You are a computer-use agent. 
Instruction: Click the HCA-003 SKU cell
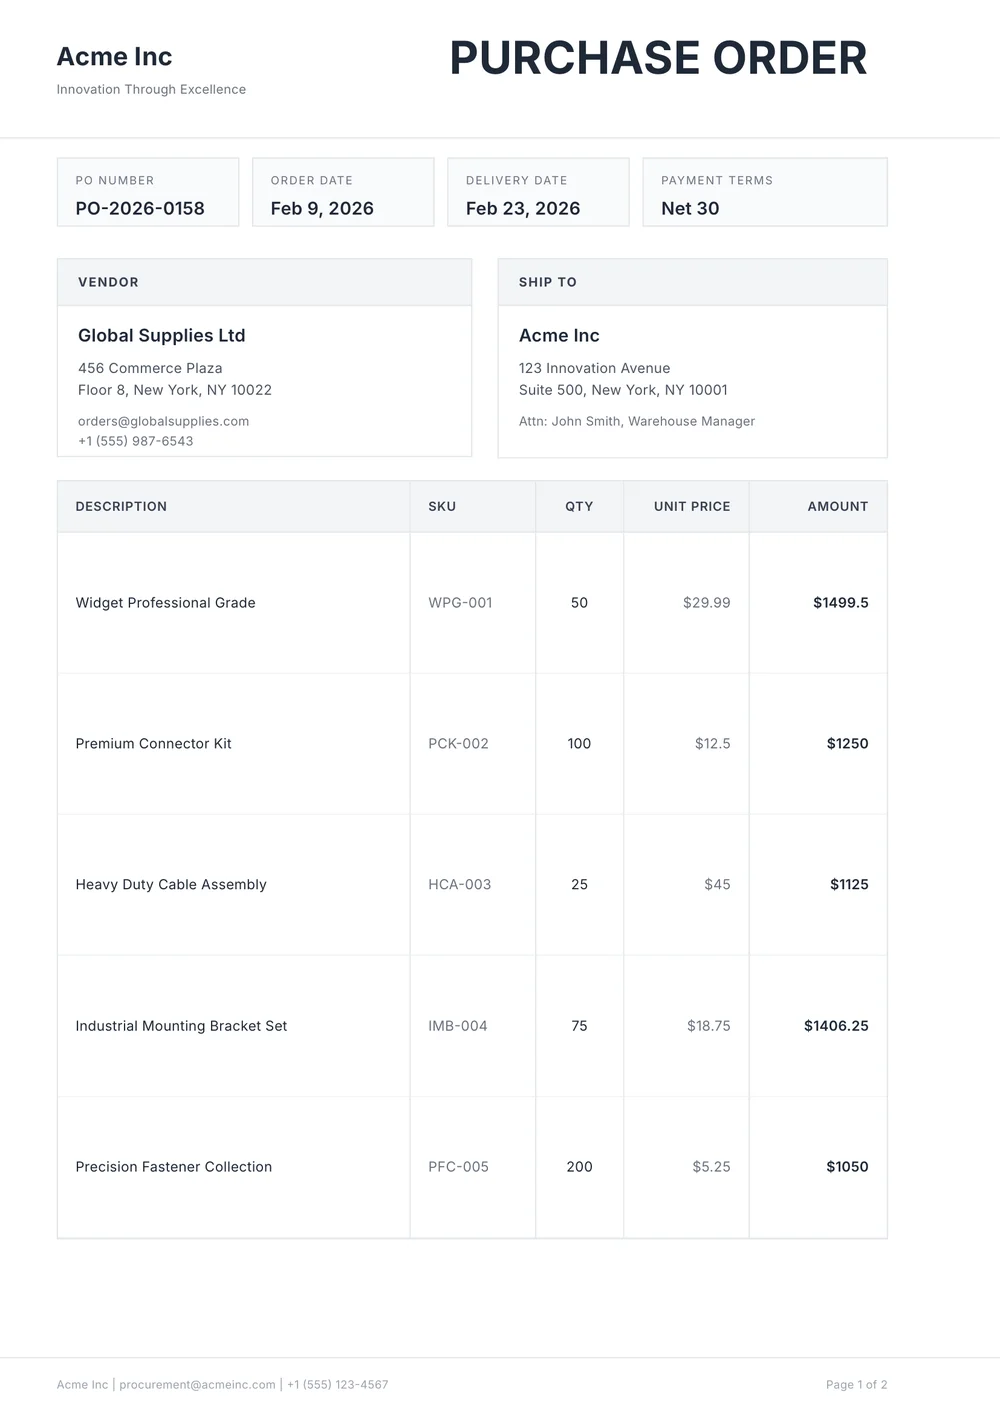pos(458,884)
